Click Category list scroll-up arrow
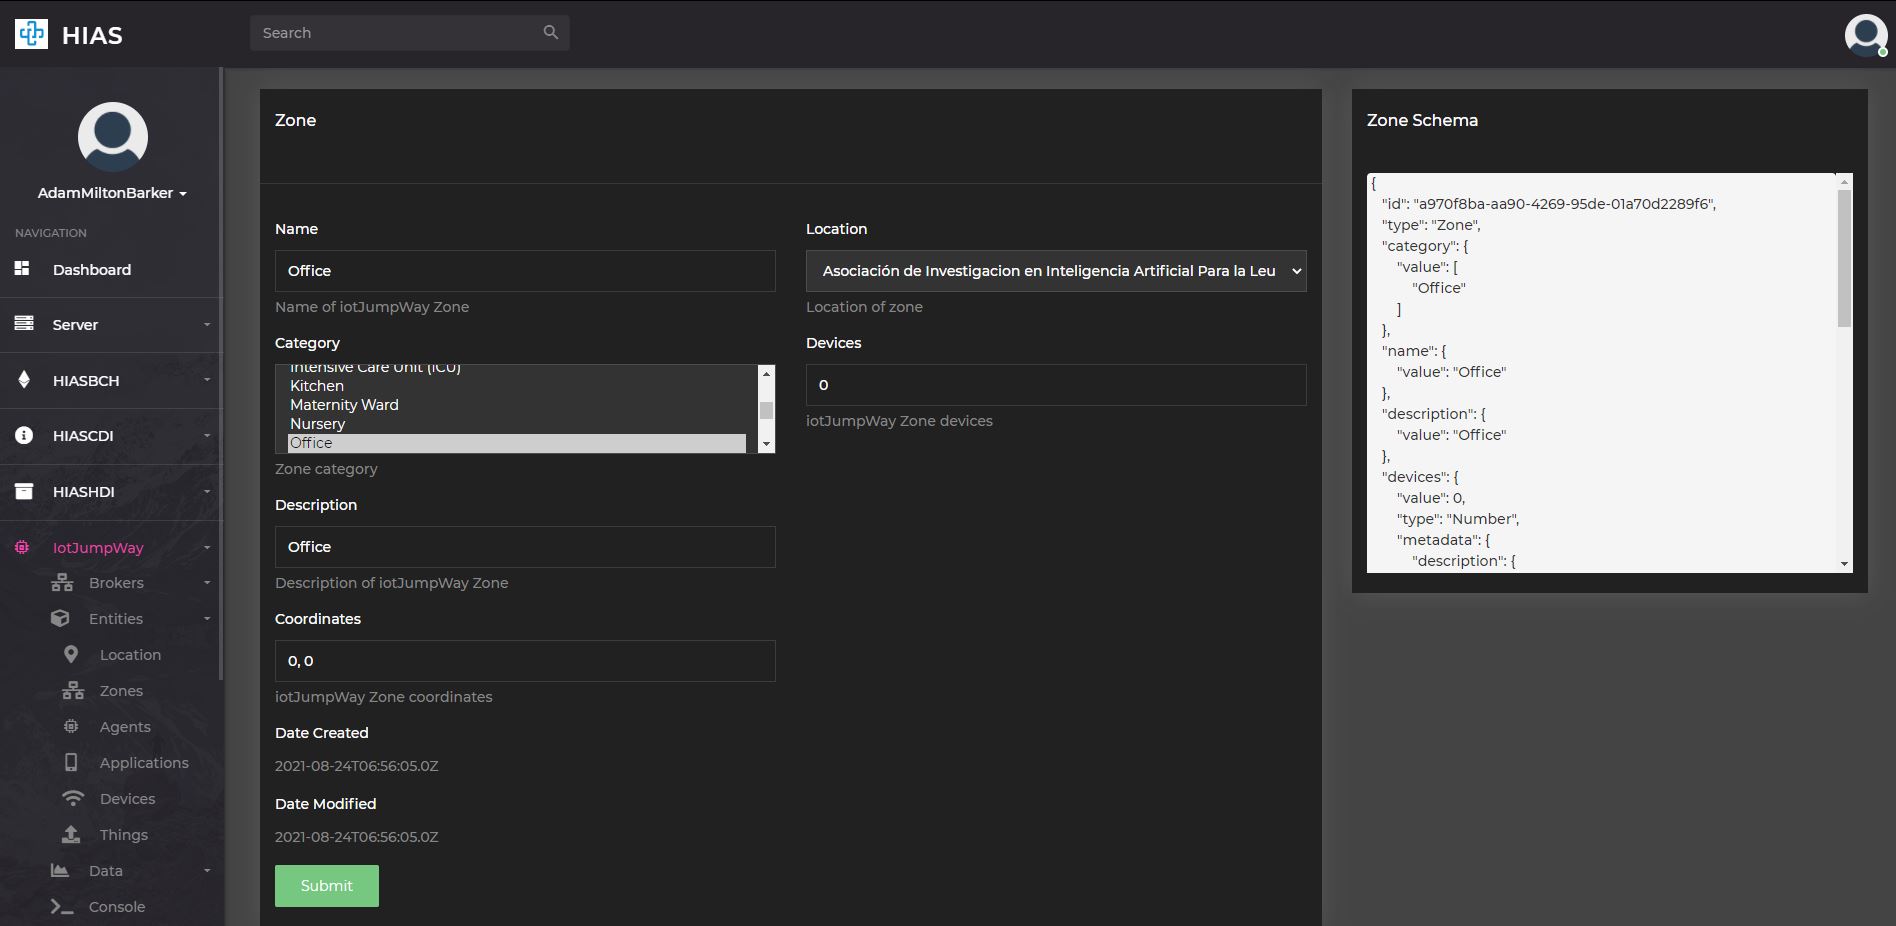The width and height of the screenshot is (1896, 926). (767, 373)
